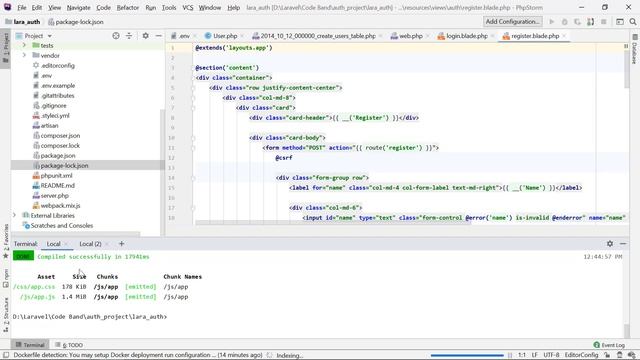This screenshot has height=360, width=640.
Task: Click the Run with coverage icon
Action: pos(577,22)
